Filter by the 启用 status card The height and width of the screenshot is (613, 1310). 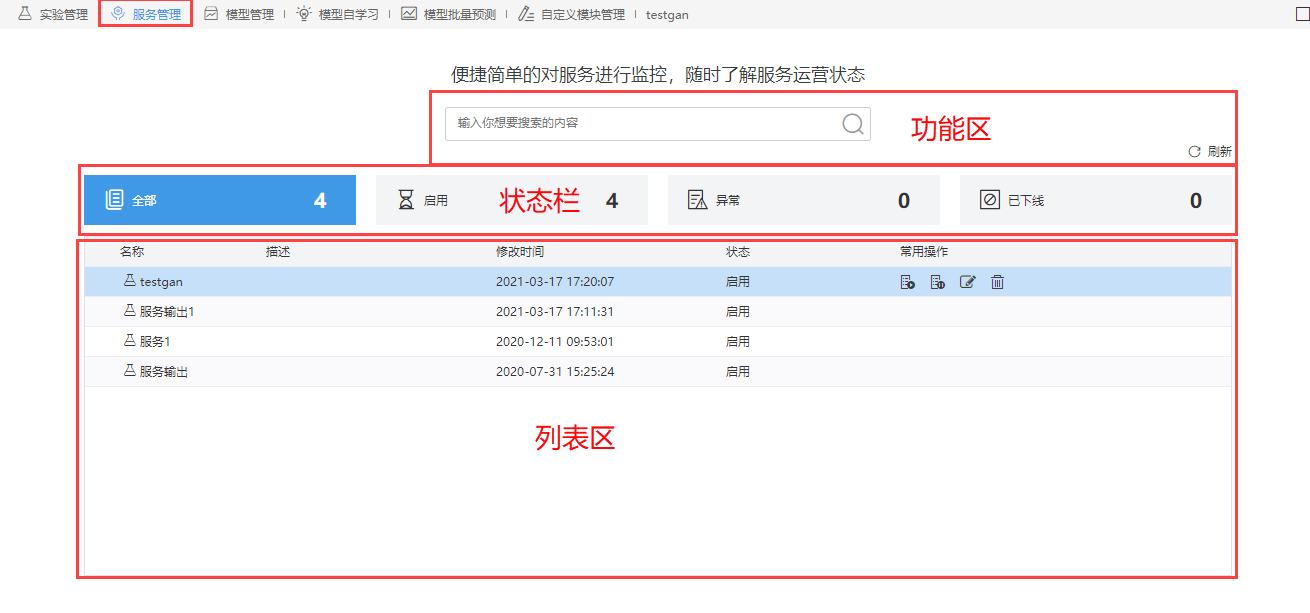[512, 200]
